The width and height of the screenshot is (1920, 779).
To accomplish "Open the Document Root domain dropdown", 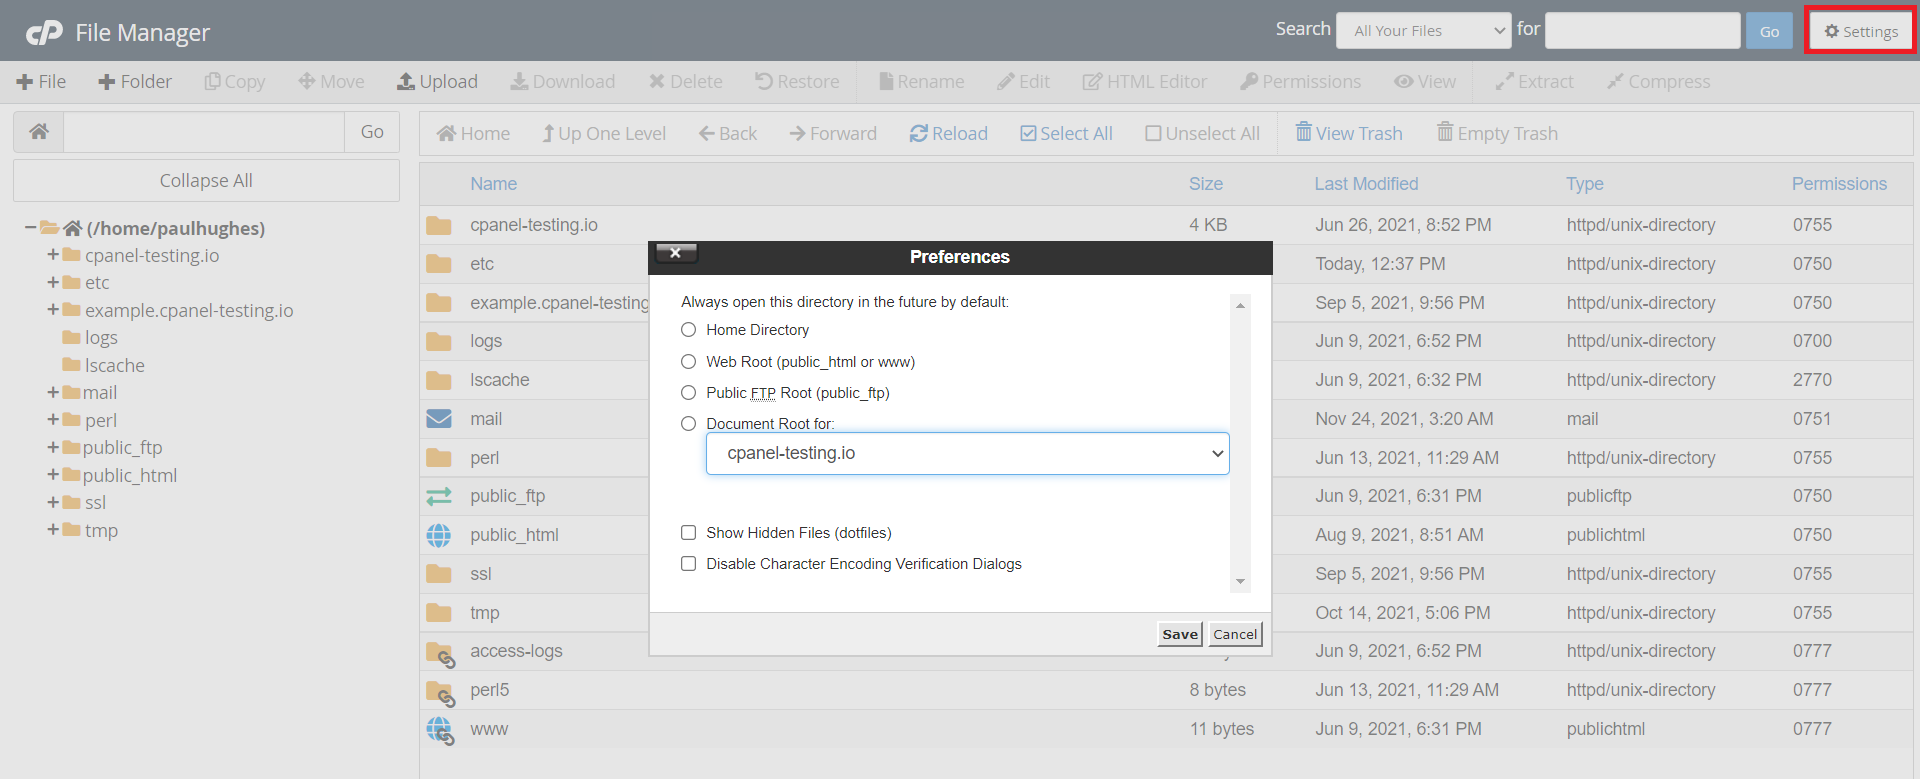I will tap(967, 454).
